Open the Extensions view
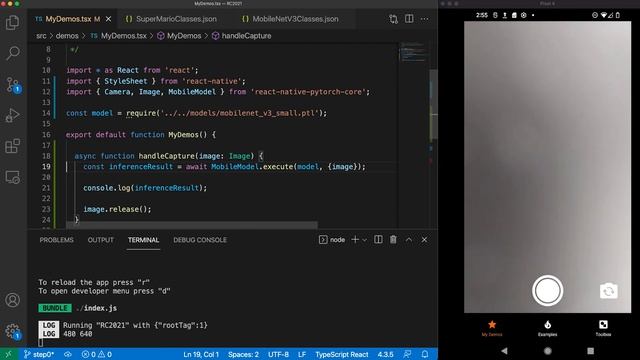The width and height of the screenshot is (640, 360). (13, 146)
